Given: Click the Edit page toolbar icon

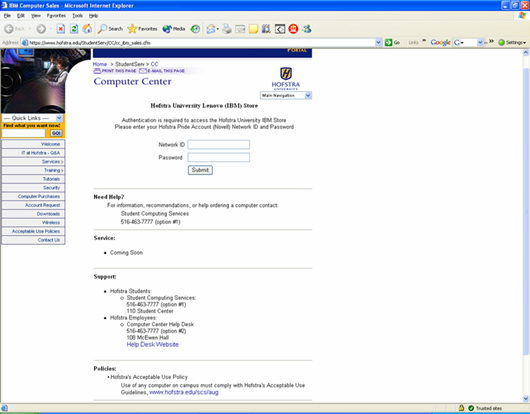Looking at the screenshot, I should point(240,29).
